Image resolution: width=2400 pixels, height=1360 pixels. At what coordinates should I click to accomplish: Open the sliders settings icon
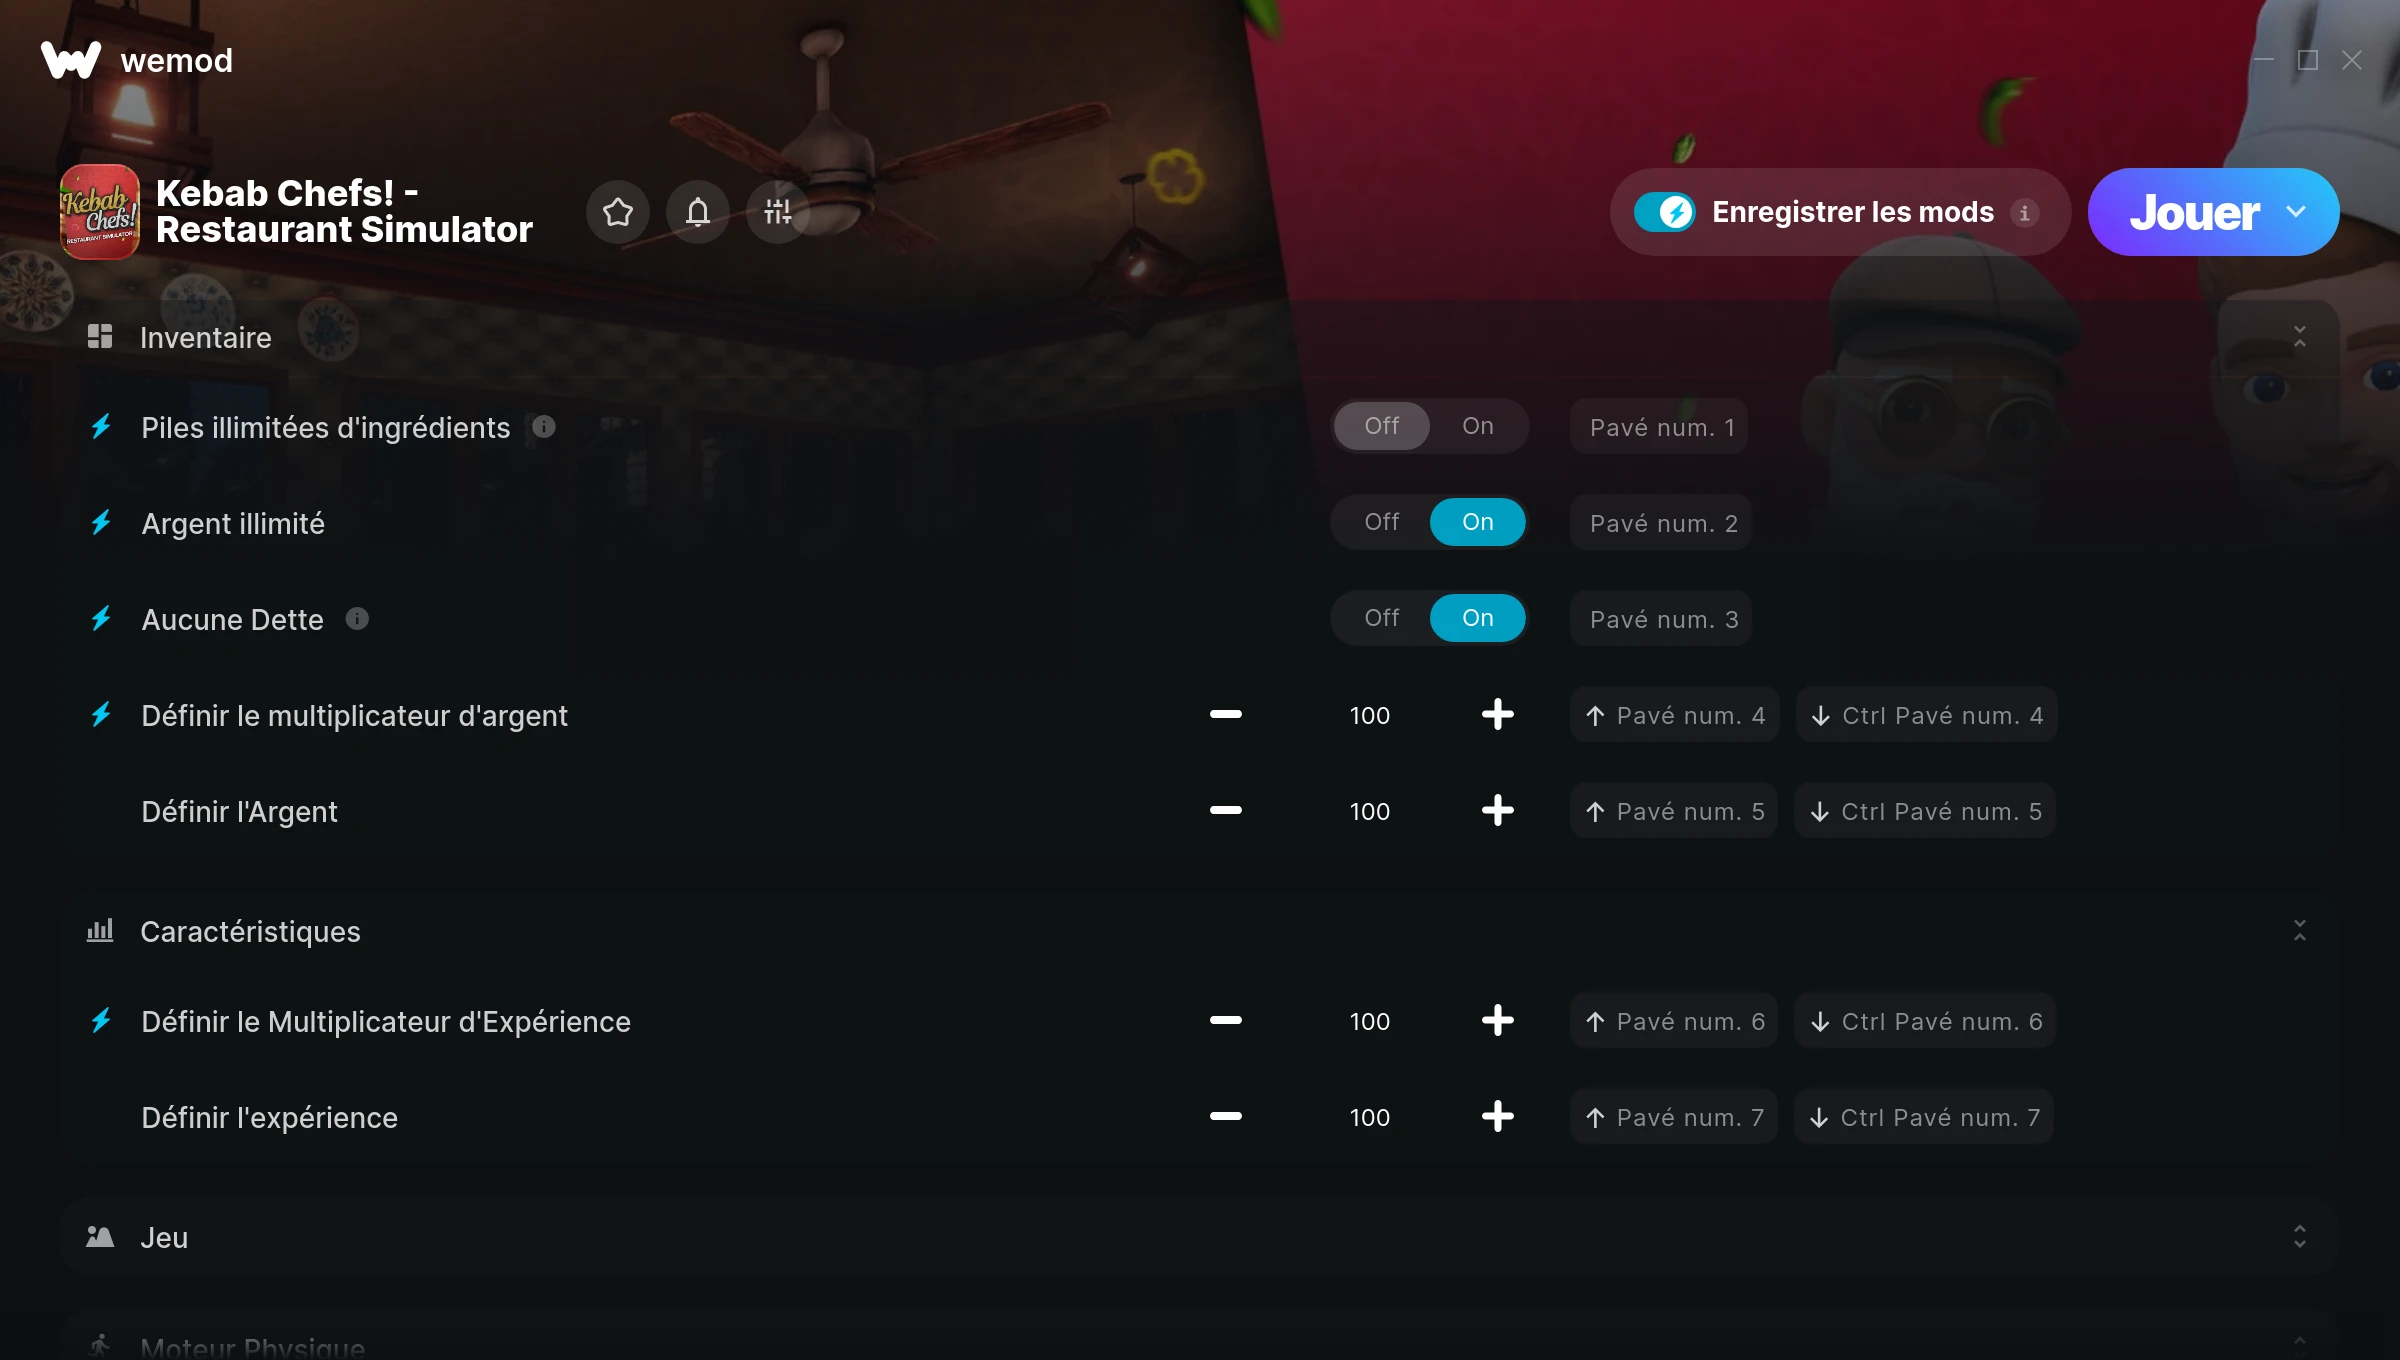tap(778, 212)
